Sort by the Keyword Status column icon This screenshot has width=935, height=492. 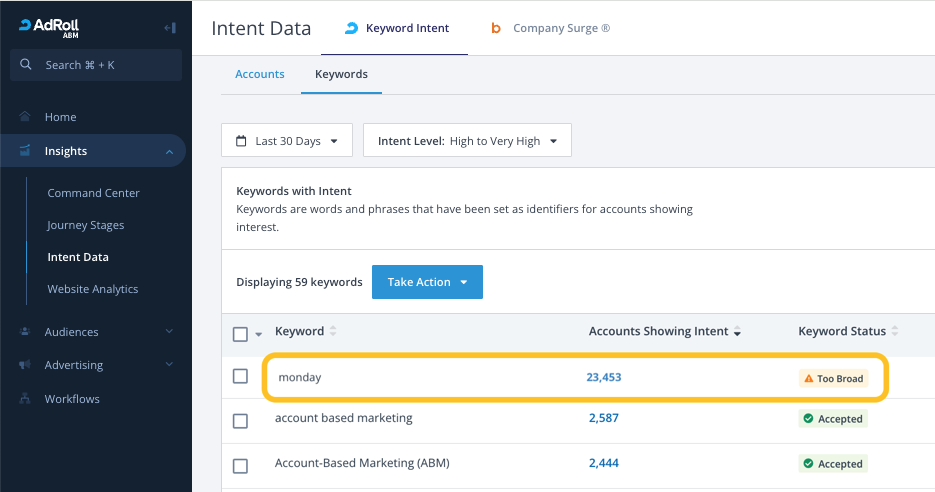[895, 332]
